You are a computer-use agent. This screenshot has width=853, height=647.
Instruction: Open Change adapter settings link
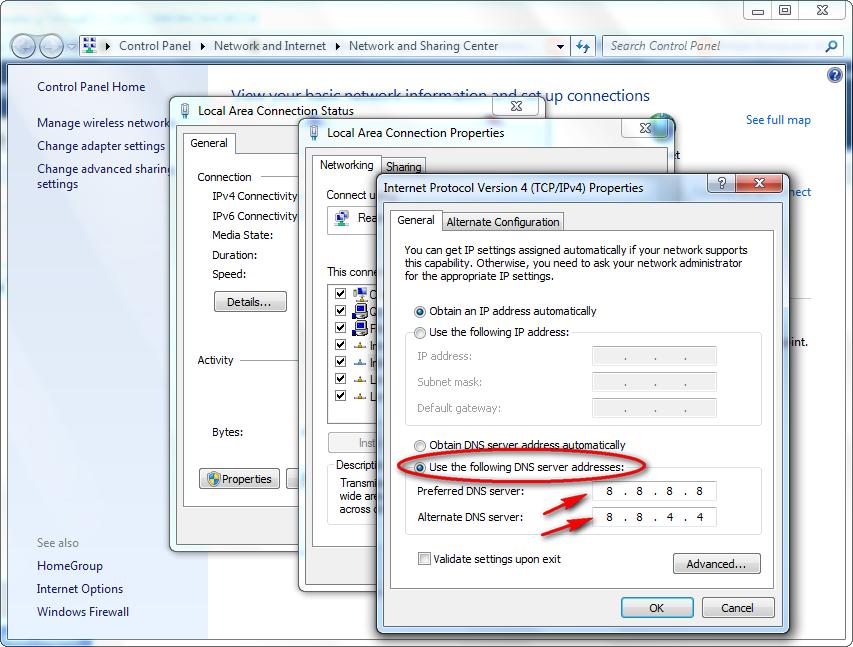point(101,146)
